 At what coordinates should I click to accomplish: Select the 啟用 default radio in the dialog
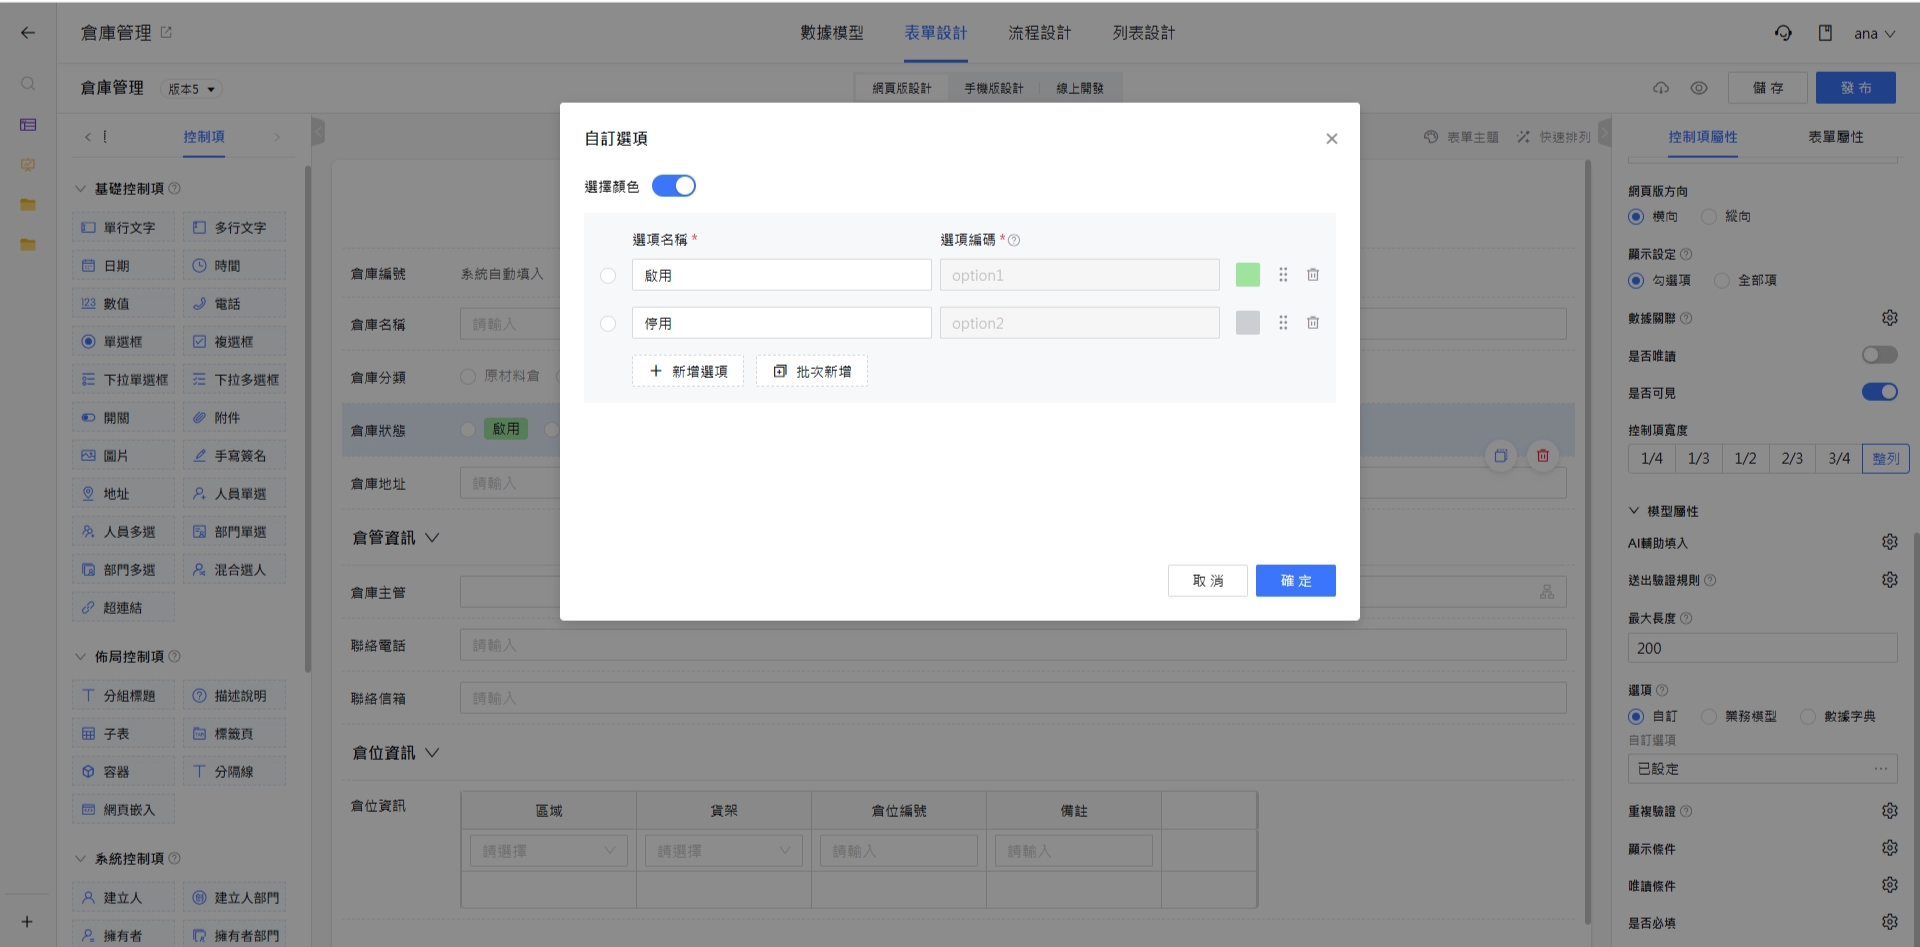click(x=608, y=275)
